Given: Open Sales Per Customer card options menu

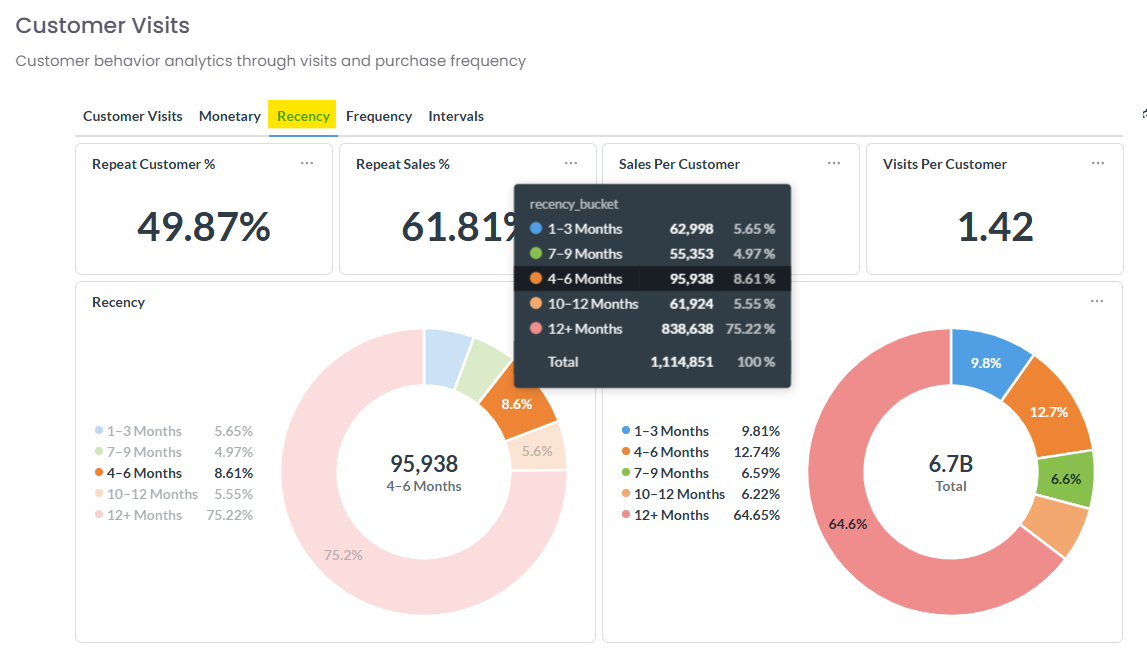Looking at the screenshot, I should pyautogui.click(x=834, y=163).
